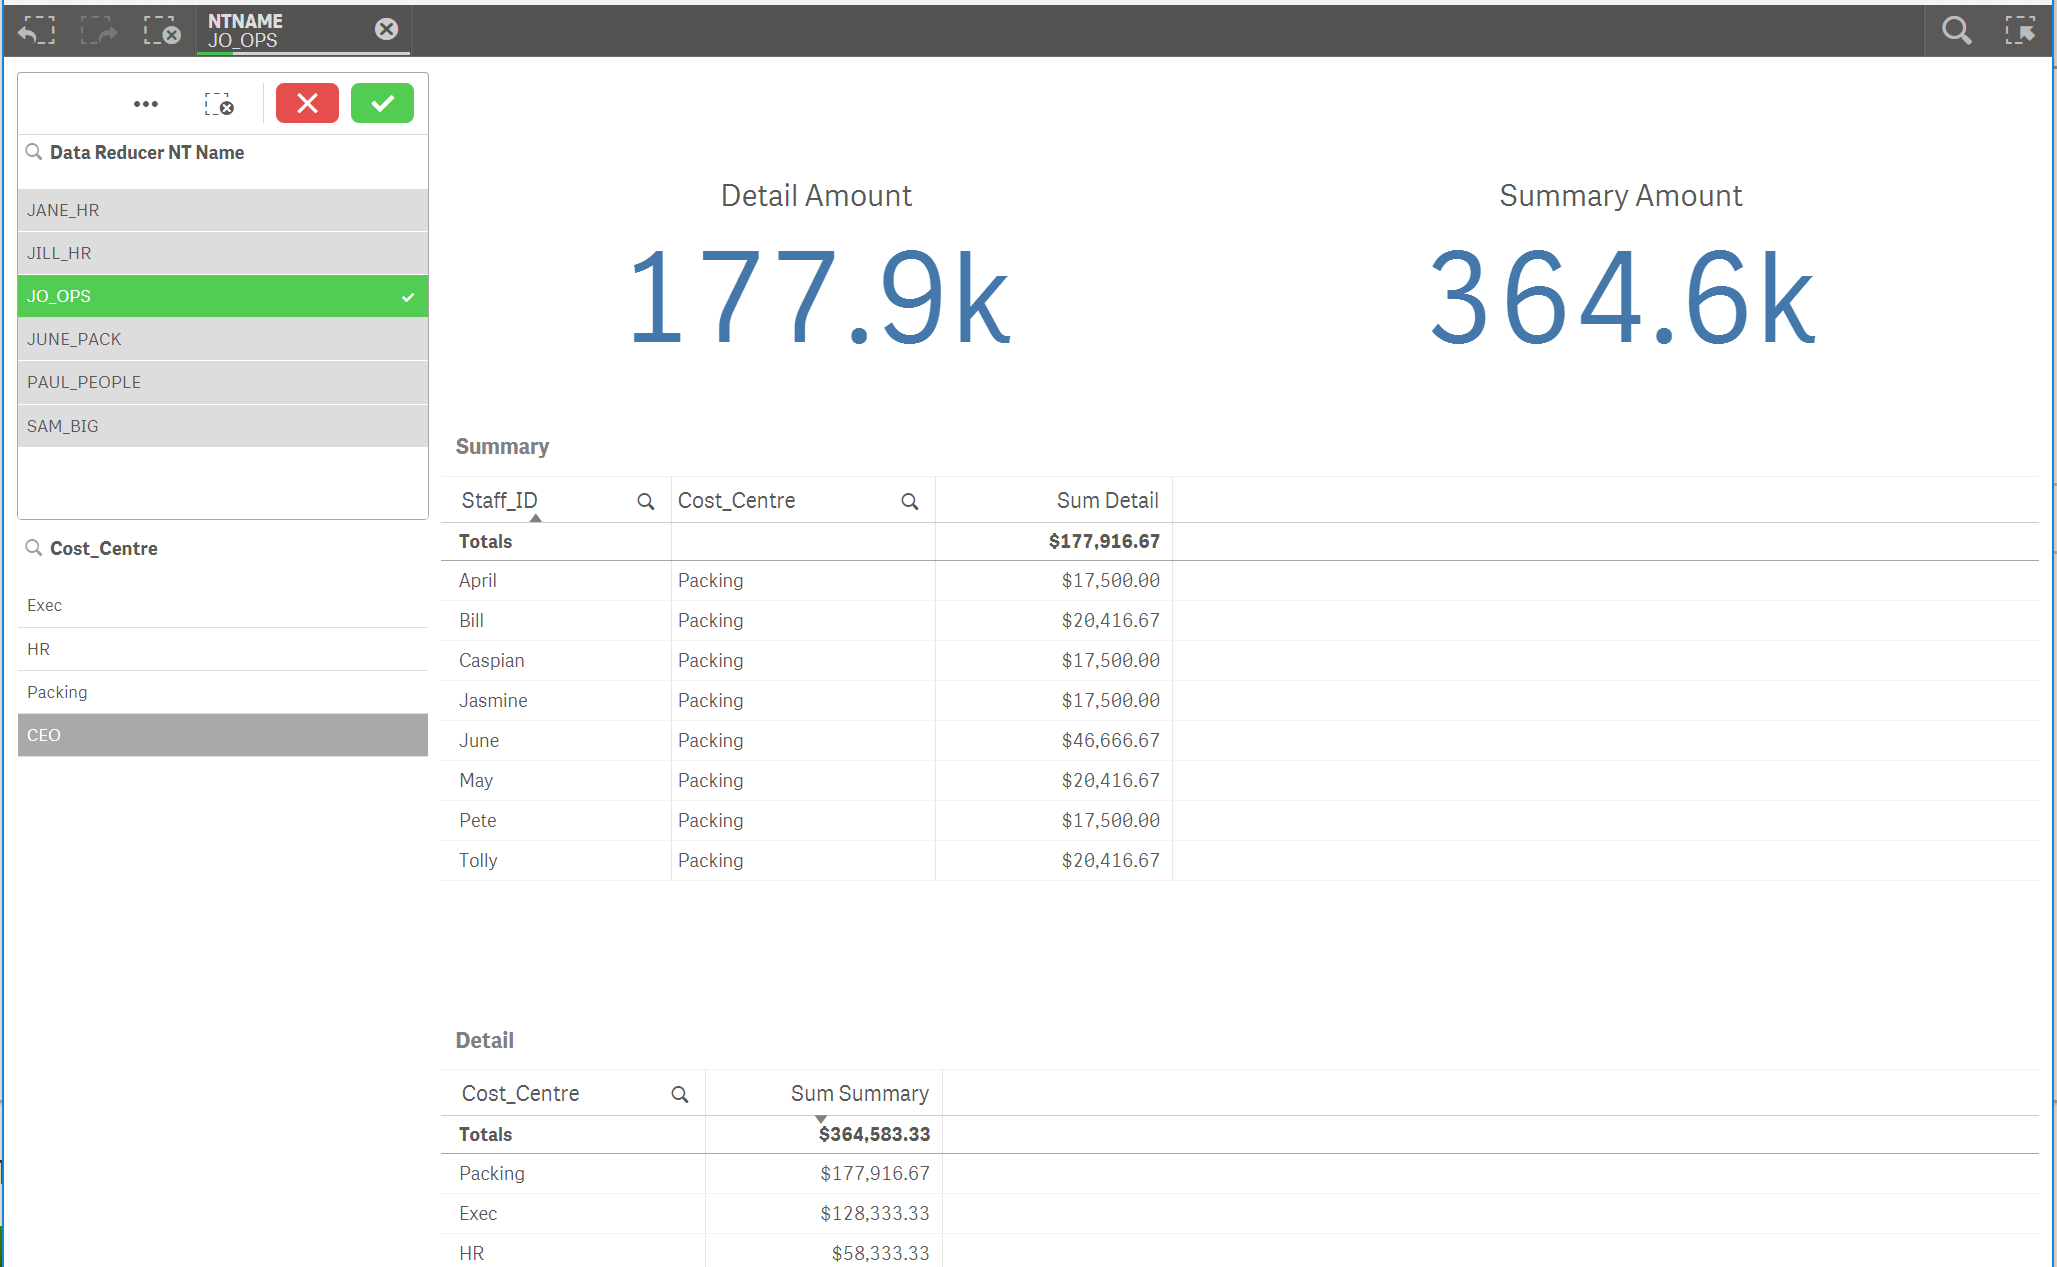Cancel selection with red X button

(x=307, y=103)
